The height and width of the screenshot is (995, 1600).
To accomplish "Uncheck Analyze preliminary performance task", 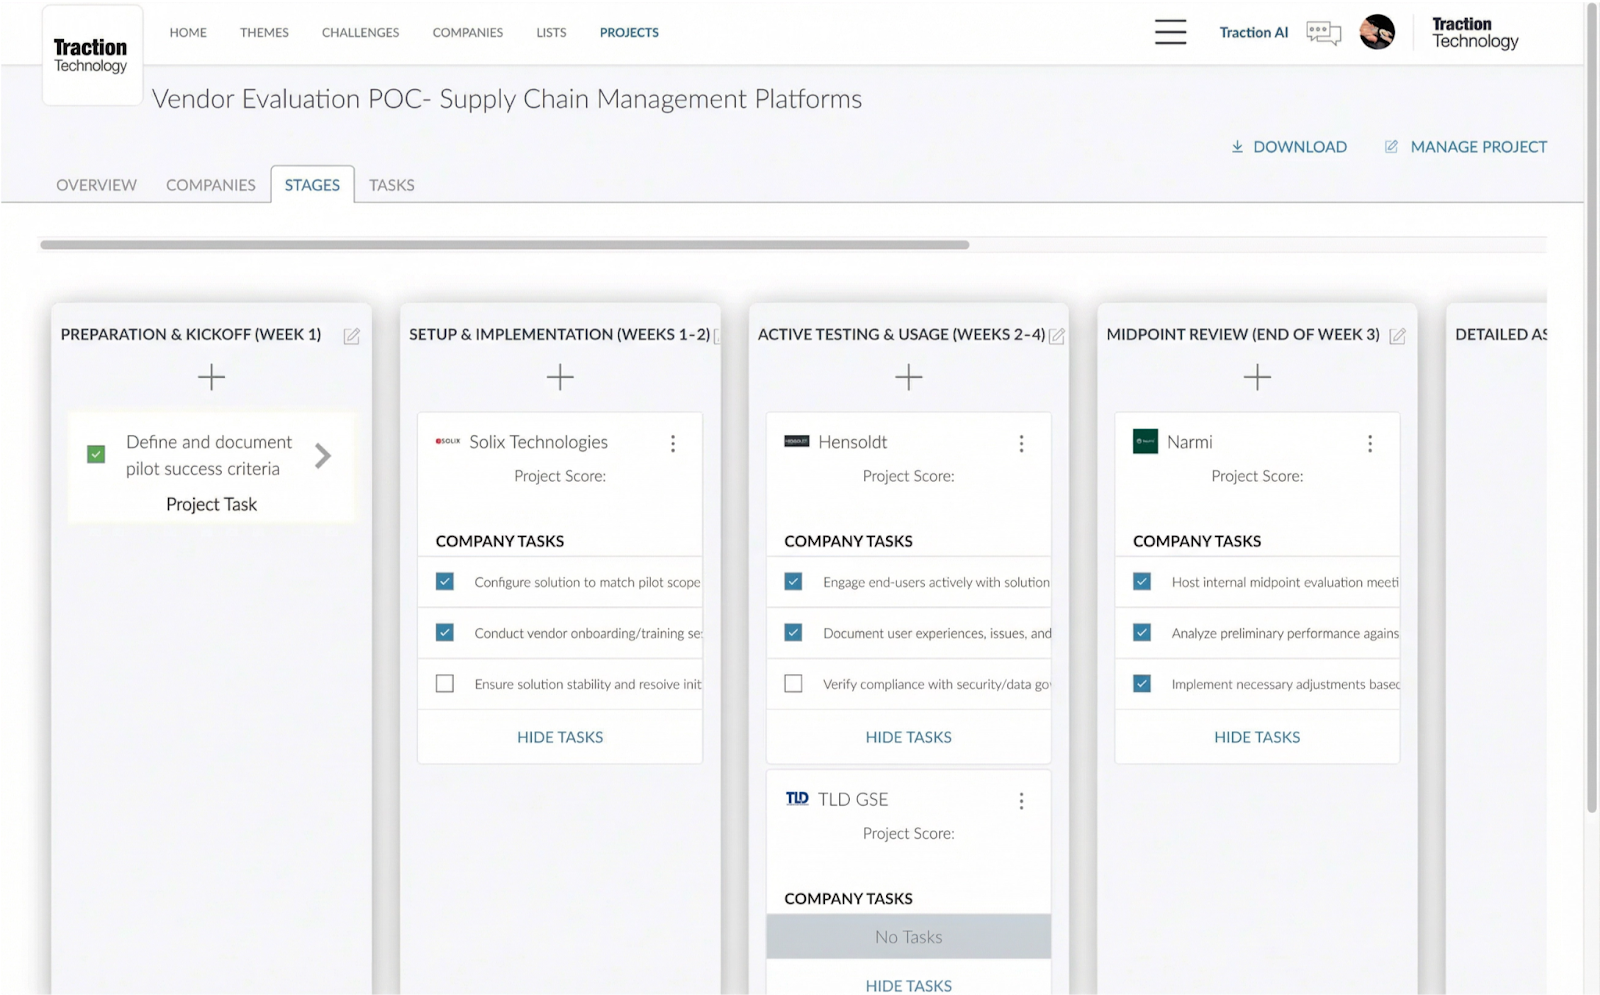I will click(x=1142, y=632).
